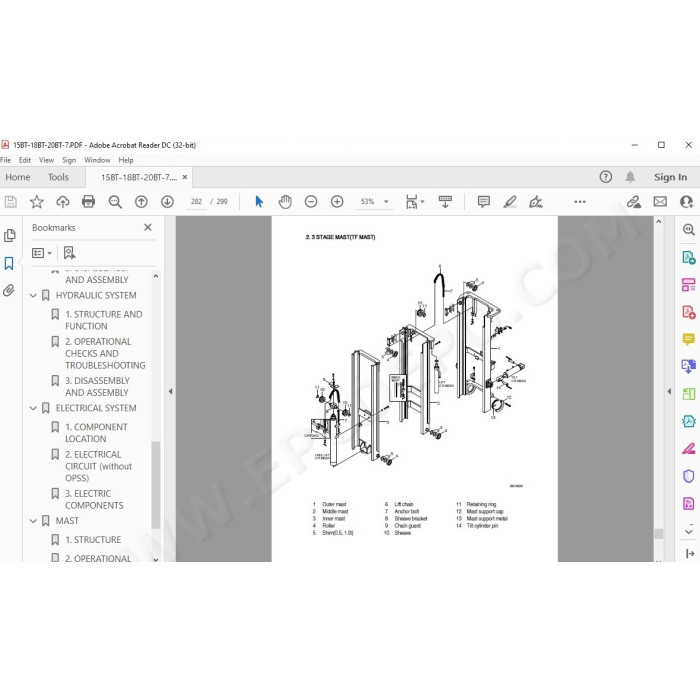Open Page Thumbnails panel
Screen dimensions: 700x700
[9, 235]
